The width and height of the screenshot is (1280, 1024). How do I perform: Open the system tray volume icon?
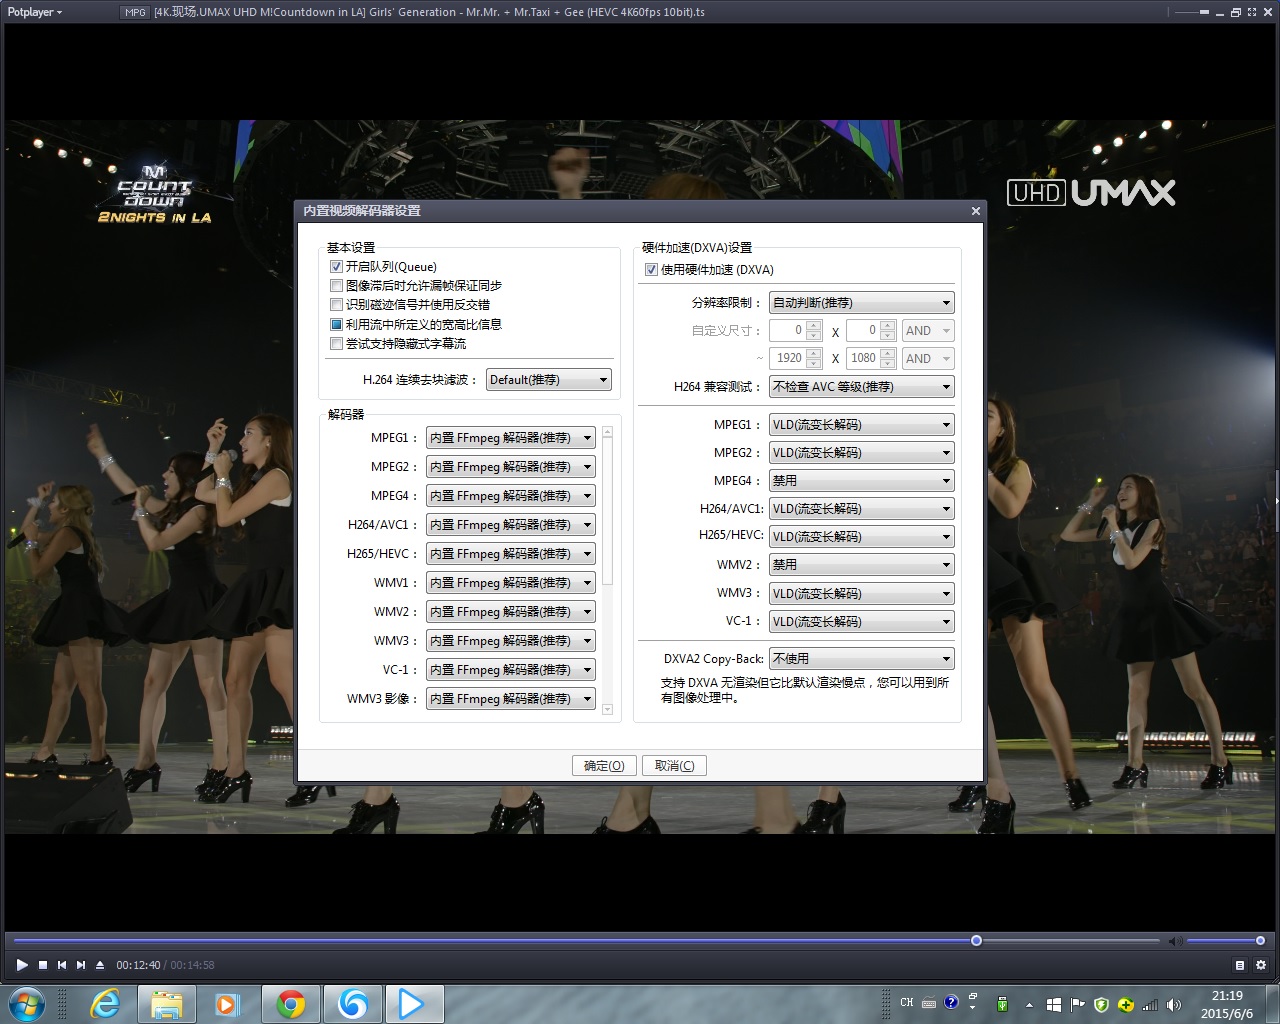click(1174, 1005)
